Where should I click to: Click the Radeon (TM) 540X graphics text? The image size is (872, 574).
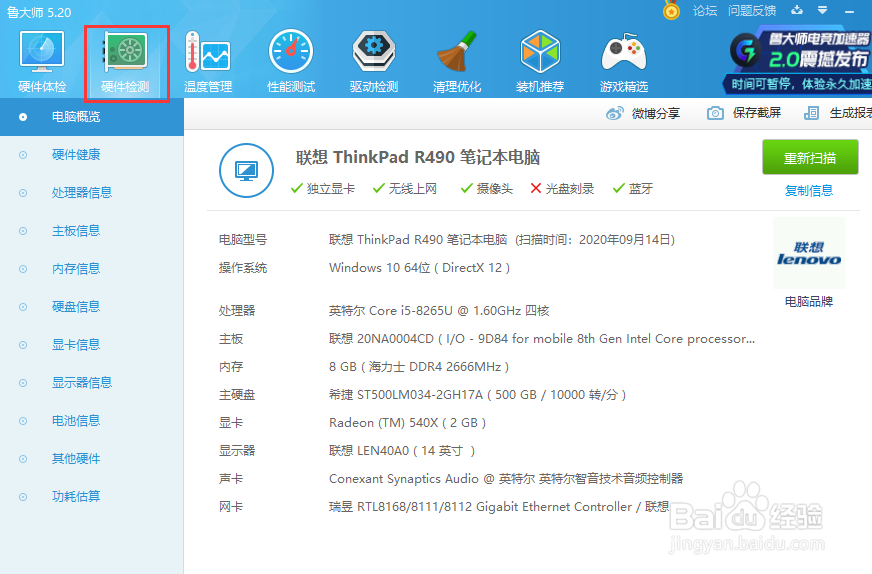click(407, 423)
